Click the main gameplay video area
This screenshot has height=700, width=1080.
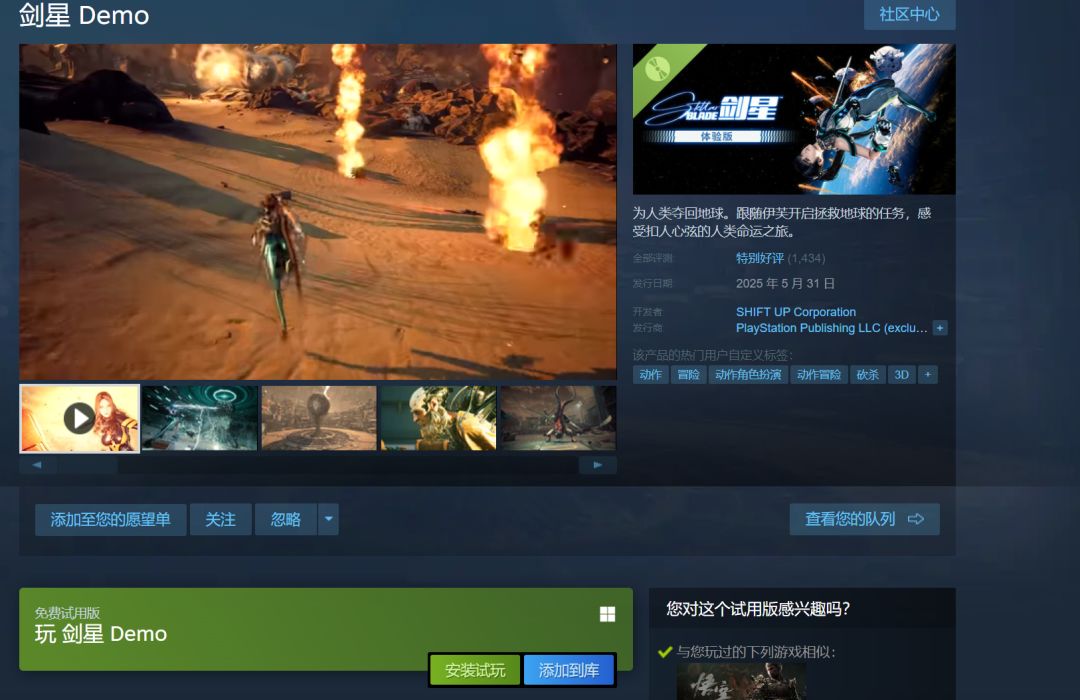318,212
